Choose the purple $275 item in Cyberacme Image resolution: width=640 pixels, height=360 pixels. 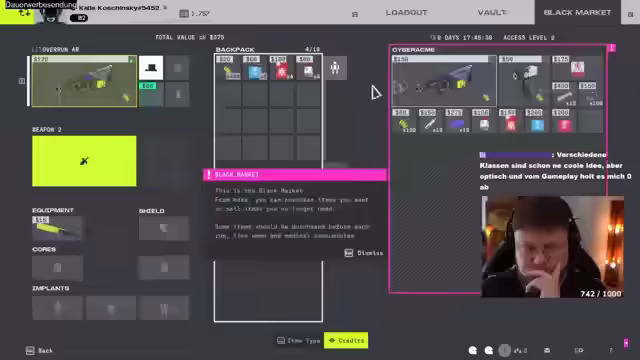click(457, 121)
